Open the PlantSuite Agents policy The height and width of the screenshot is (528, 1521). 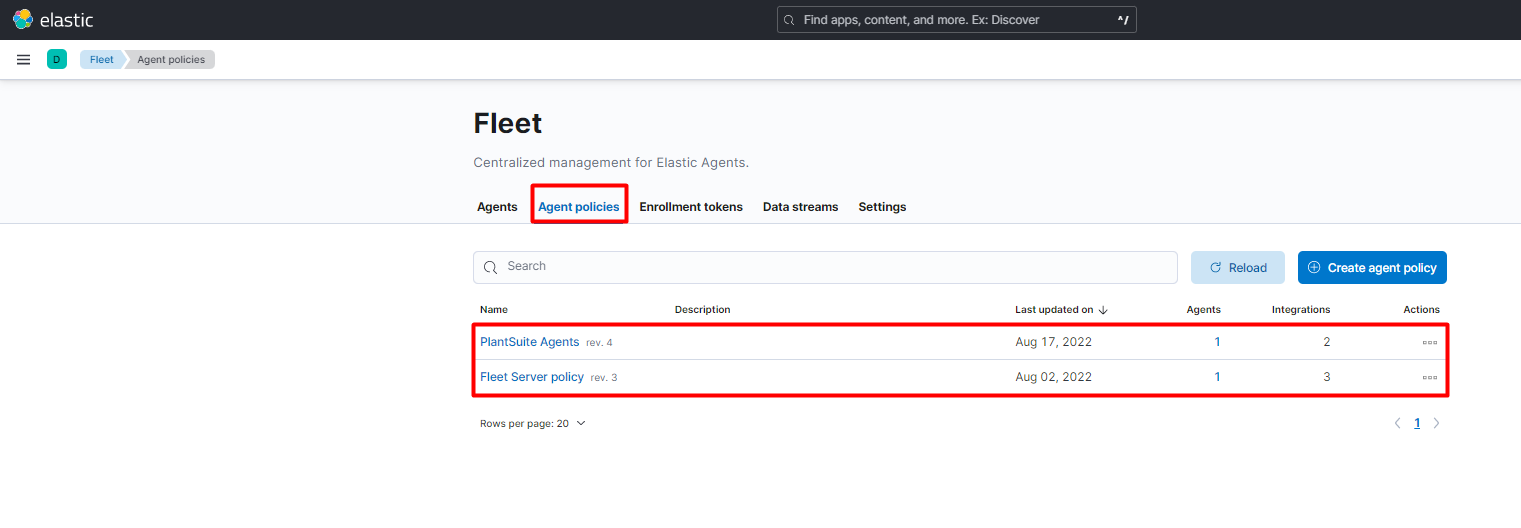529,342
